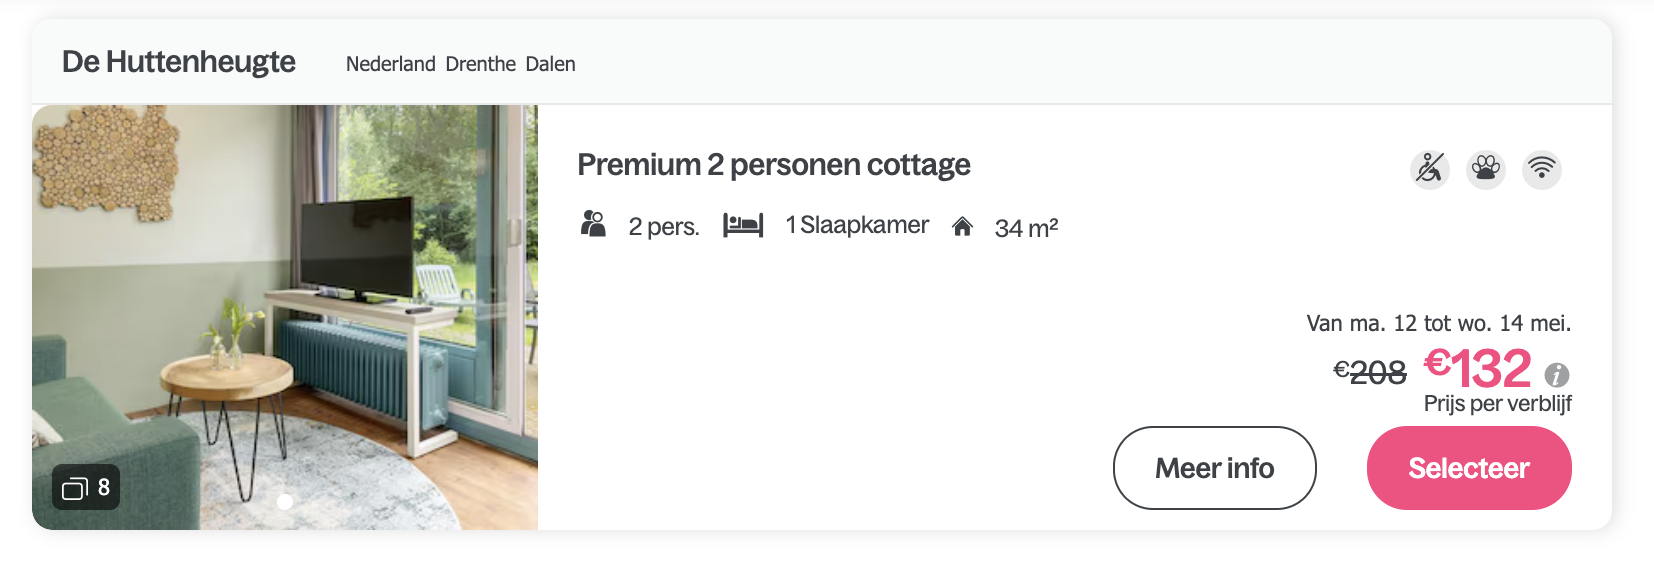Open the Premium 2 personen cottage heading
Image resolution: width=1654 pixels, height=568 pixels.
tap(774, 165)
